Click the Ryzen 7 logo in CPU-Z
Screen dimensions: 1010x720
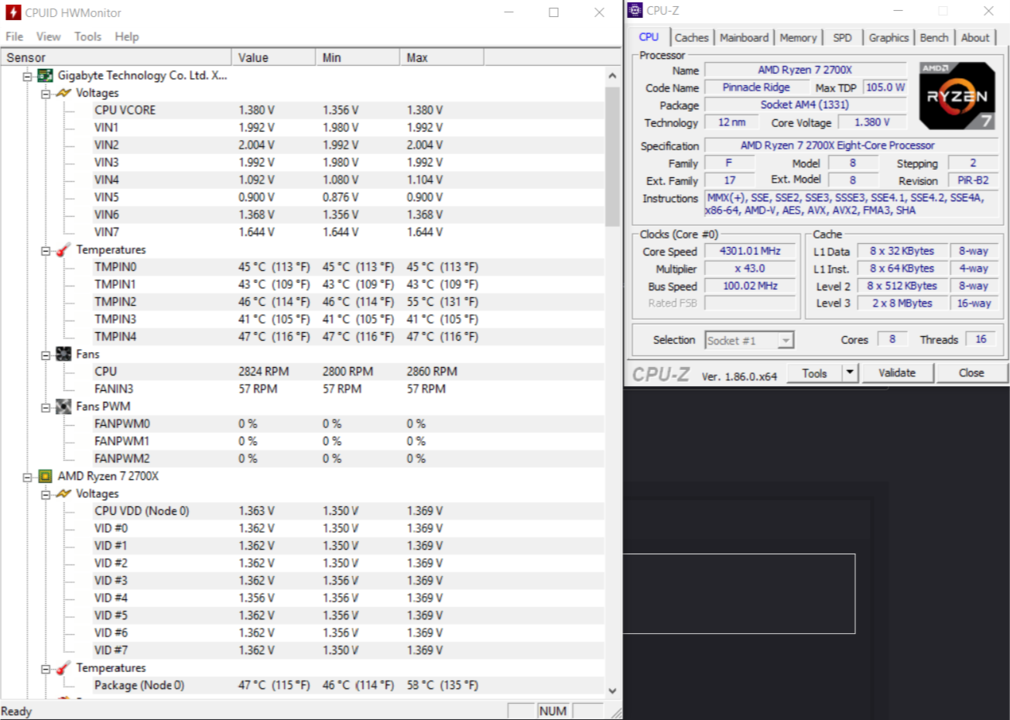pyautogui.click(x=957, y=95)
